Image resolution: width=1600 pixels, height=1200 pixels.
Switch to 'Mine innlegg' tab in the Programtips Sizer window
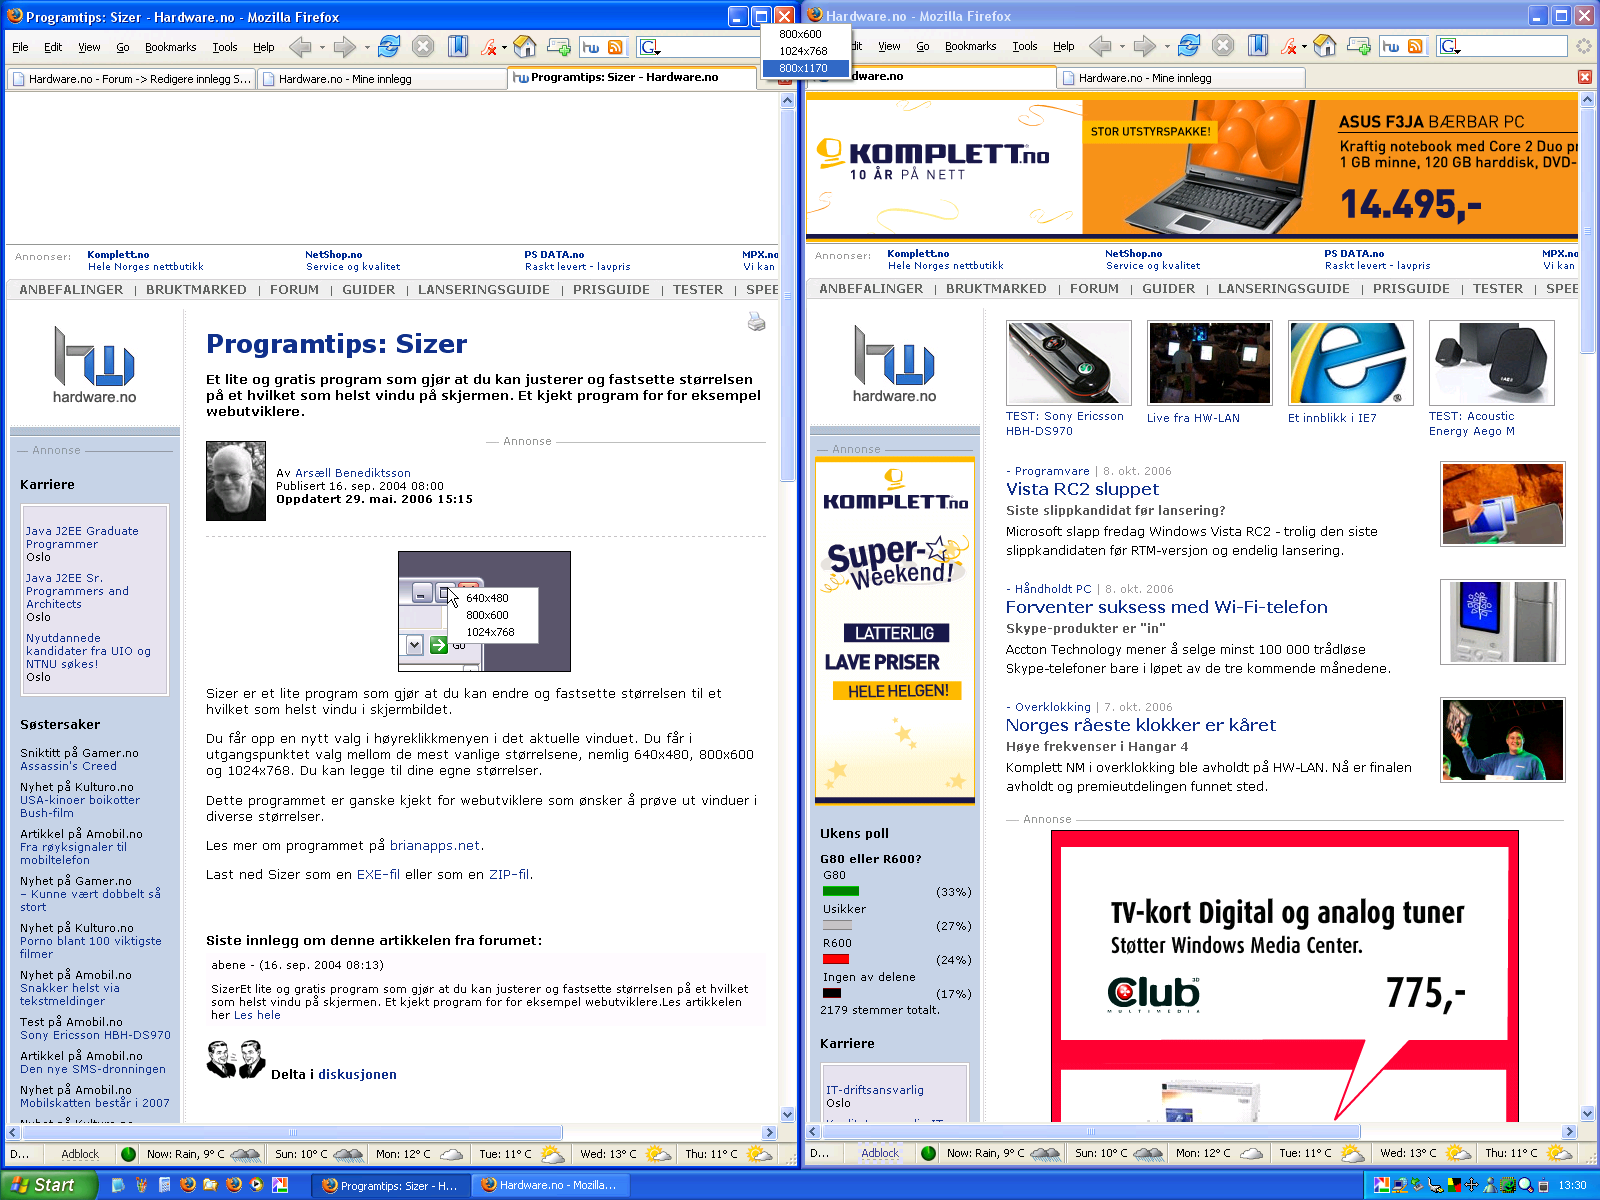click(x=382, y=79)
